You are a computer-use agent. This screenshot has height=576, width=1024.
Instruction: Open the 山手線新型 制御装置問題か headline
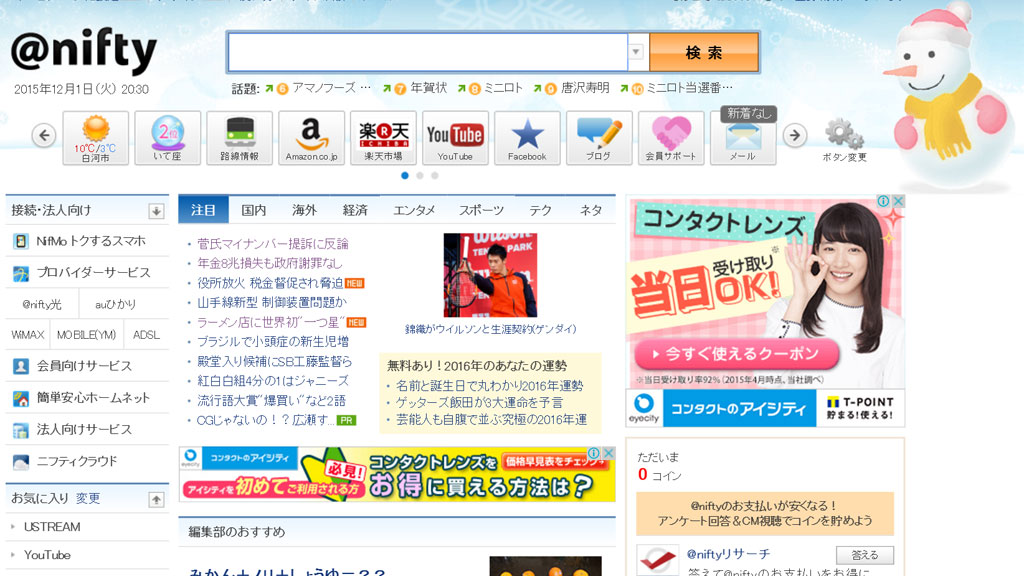pos(272,302)
